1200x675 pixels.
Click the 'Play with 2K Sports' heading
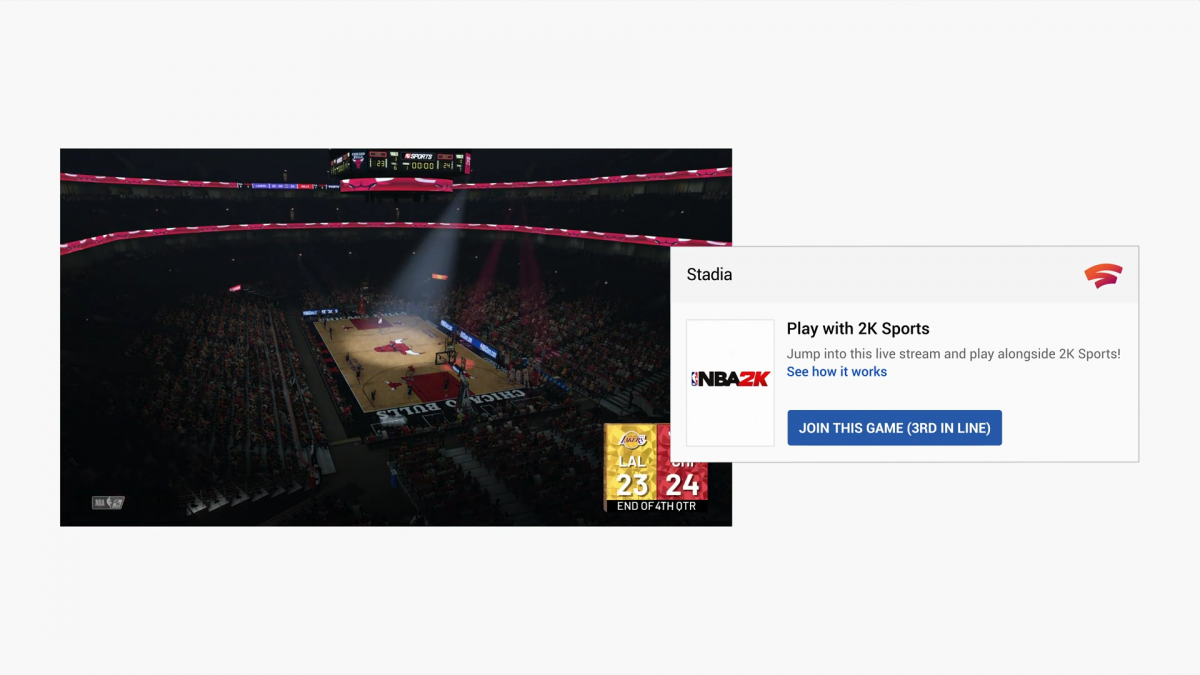click(857, 329)
